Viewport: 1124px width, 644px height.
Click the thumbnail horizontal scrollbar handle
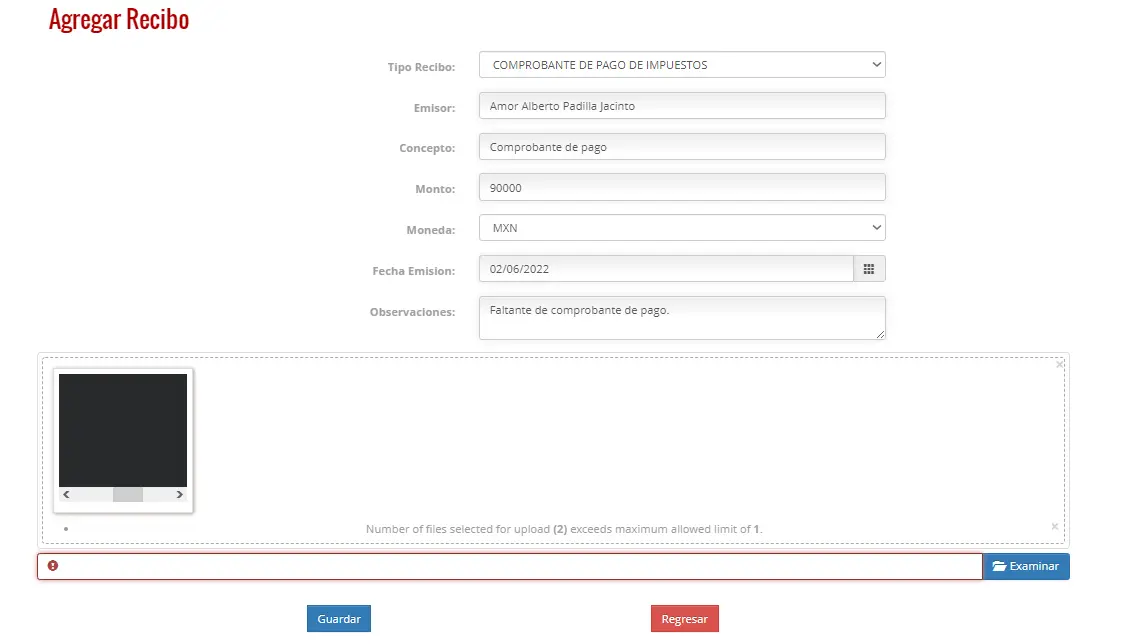128,494
